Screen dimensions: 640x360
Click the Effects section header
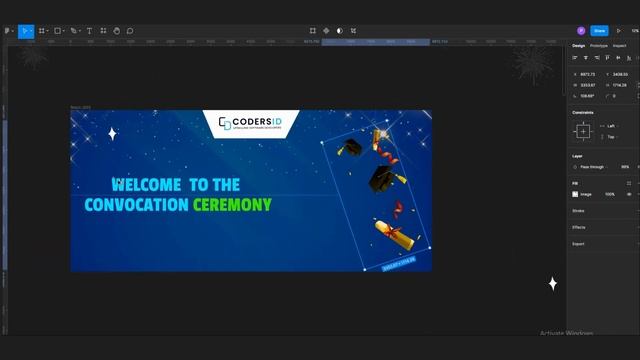(579, 227)
